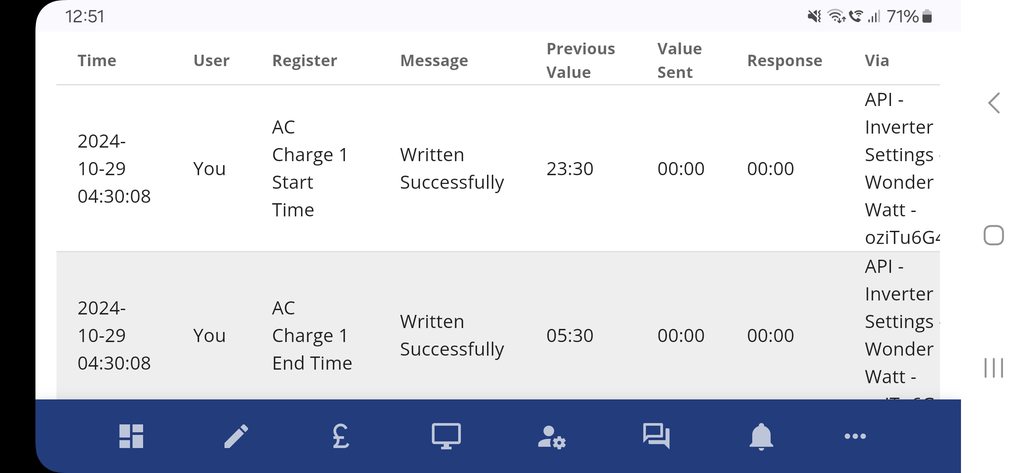Tap the Android home button
1024x473 pixels.
(x=993, y=235)
